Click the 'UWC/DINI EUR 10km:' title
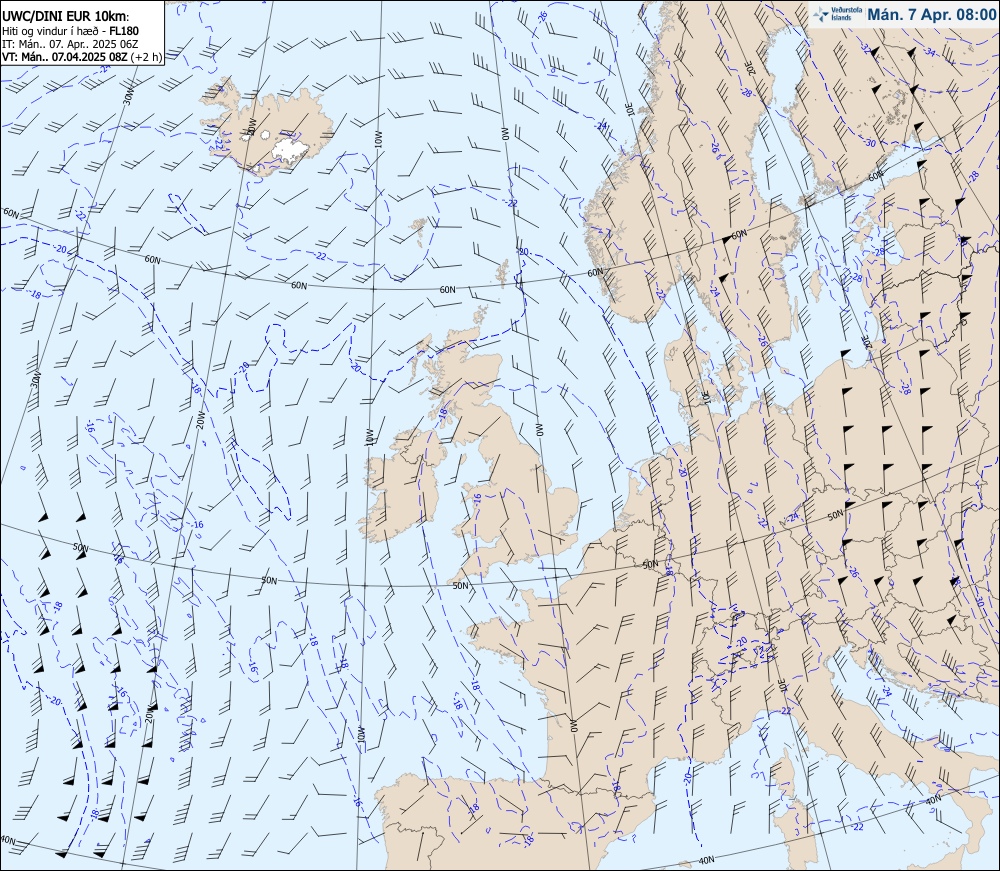Image resolution: width=1000 pixels, height=871 pixels. point(66,17)
